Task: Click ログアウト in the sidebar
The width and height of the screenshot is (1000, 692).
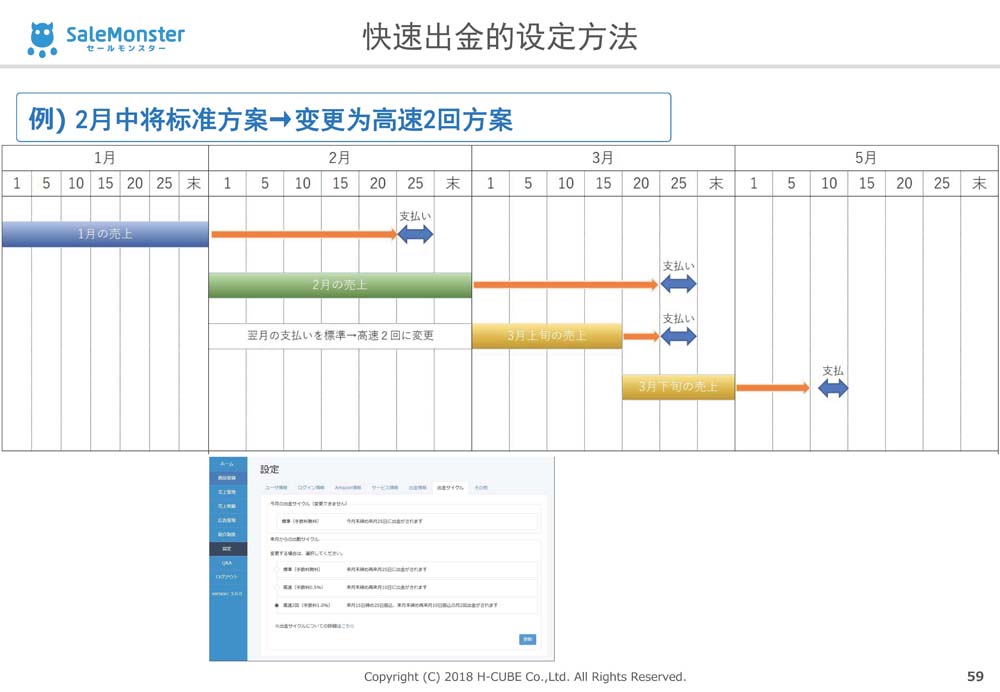Action: [x=227, y=577]
